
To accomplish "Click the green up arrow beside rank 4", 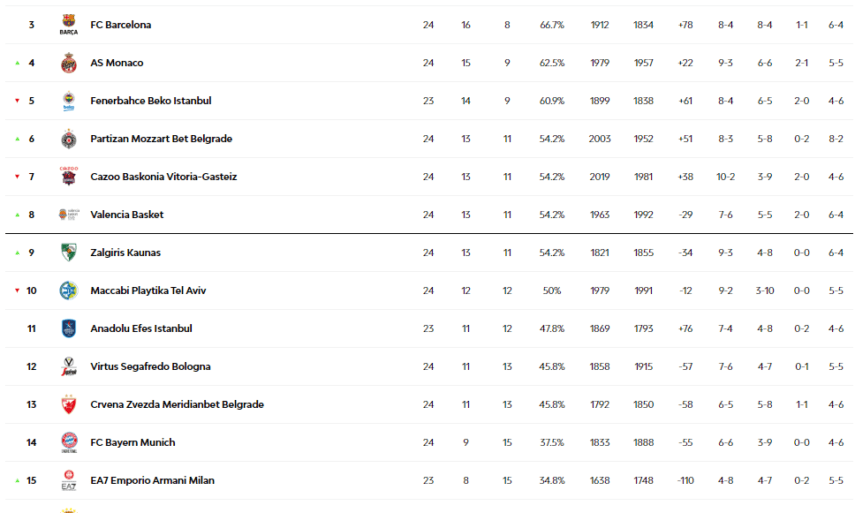I will click(x=17, y=63).
